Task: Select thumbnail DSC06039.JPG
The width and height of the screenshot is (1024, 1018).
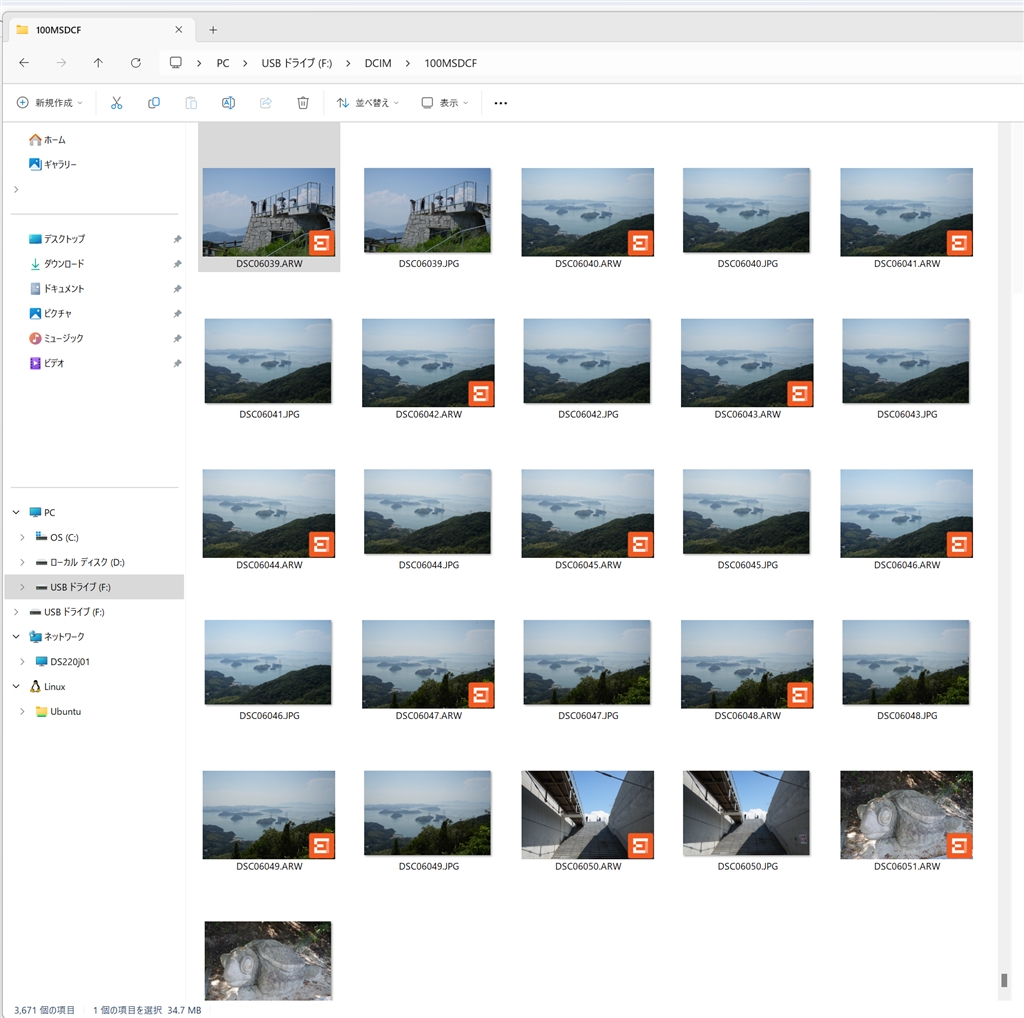Action: (428, 210)
